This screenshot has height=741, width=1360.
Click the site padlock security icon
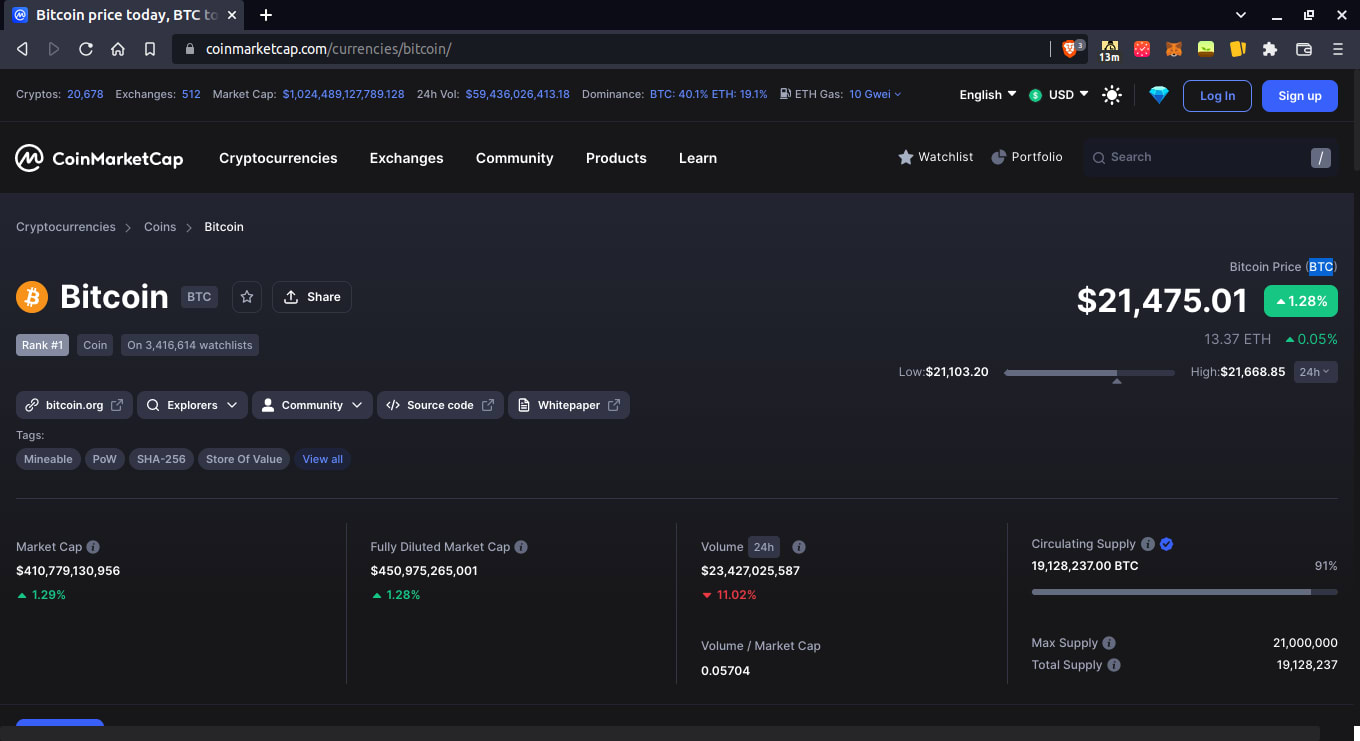click(189, 48)
